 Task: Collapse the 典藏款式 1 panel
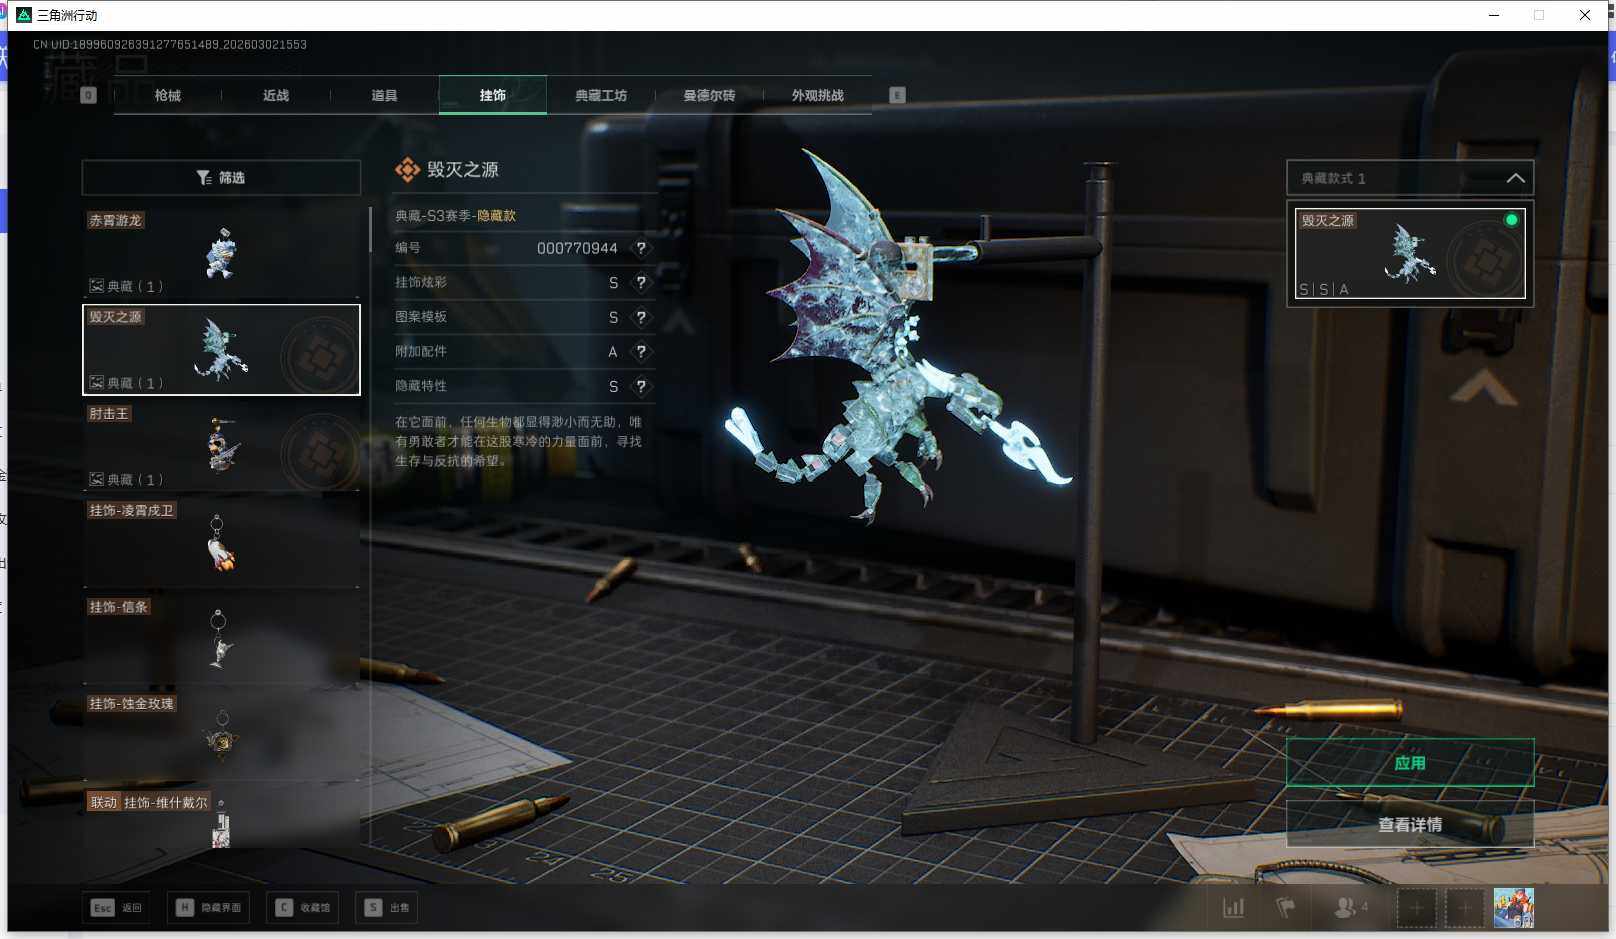click(x=1515, y=178)
